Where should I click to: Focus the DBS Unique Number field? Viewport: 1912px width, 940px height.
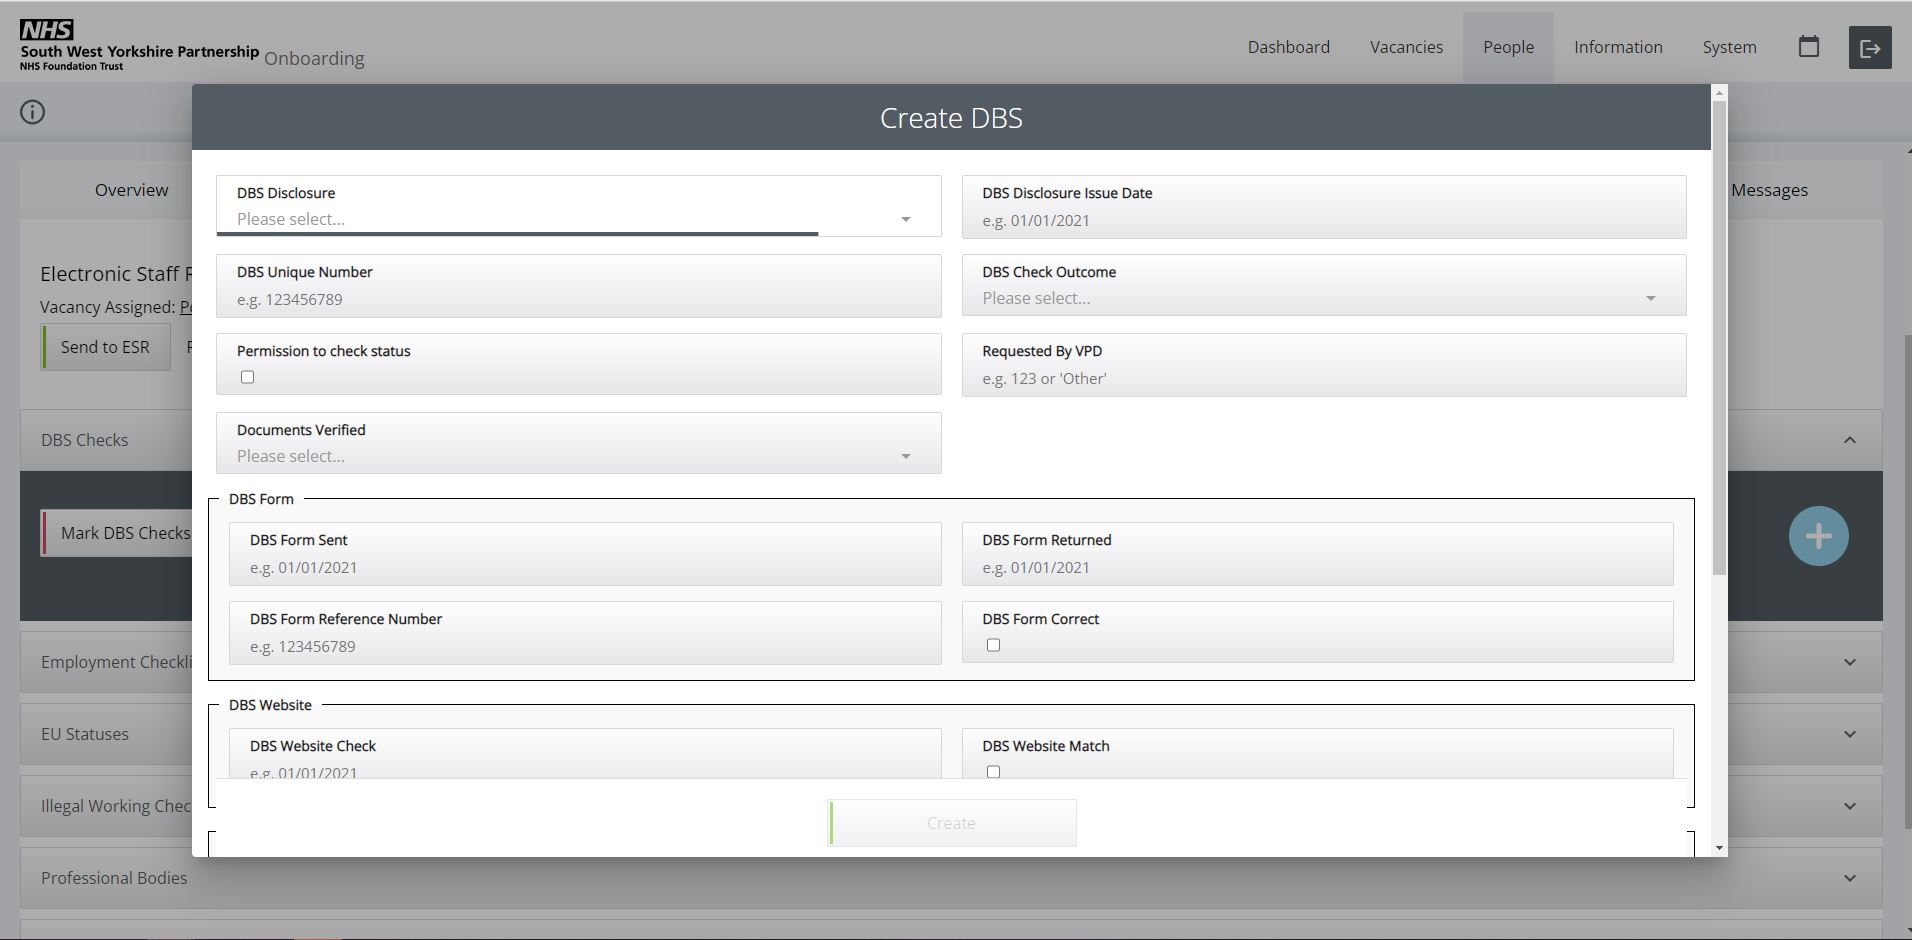[577, 299]
